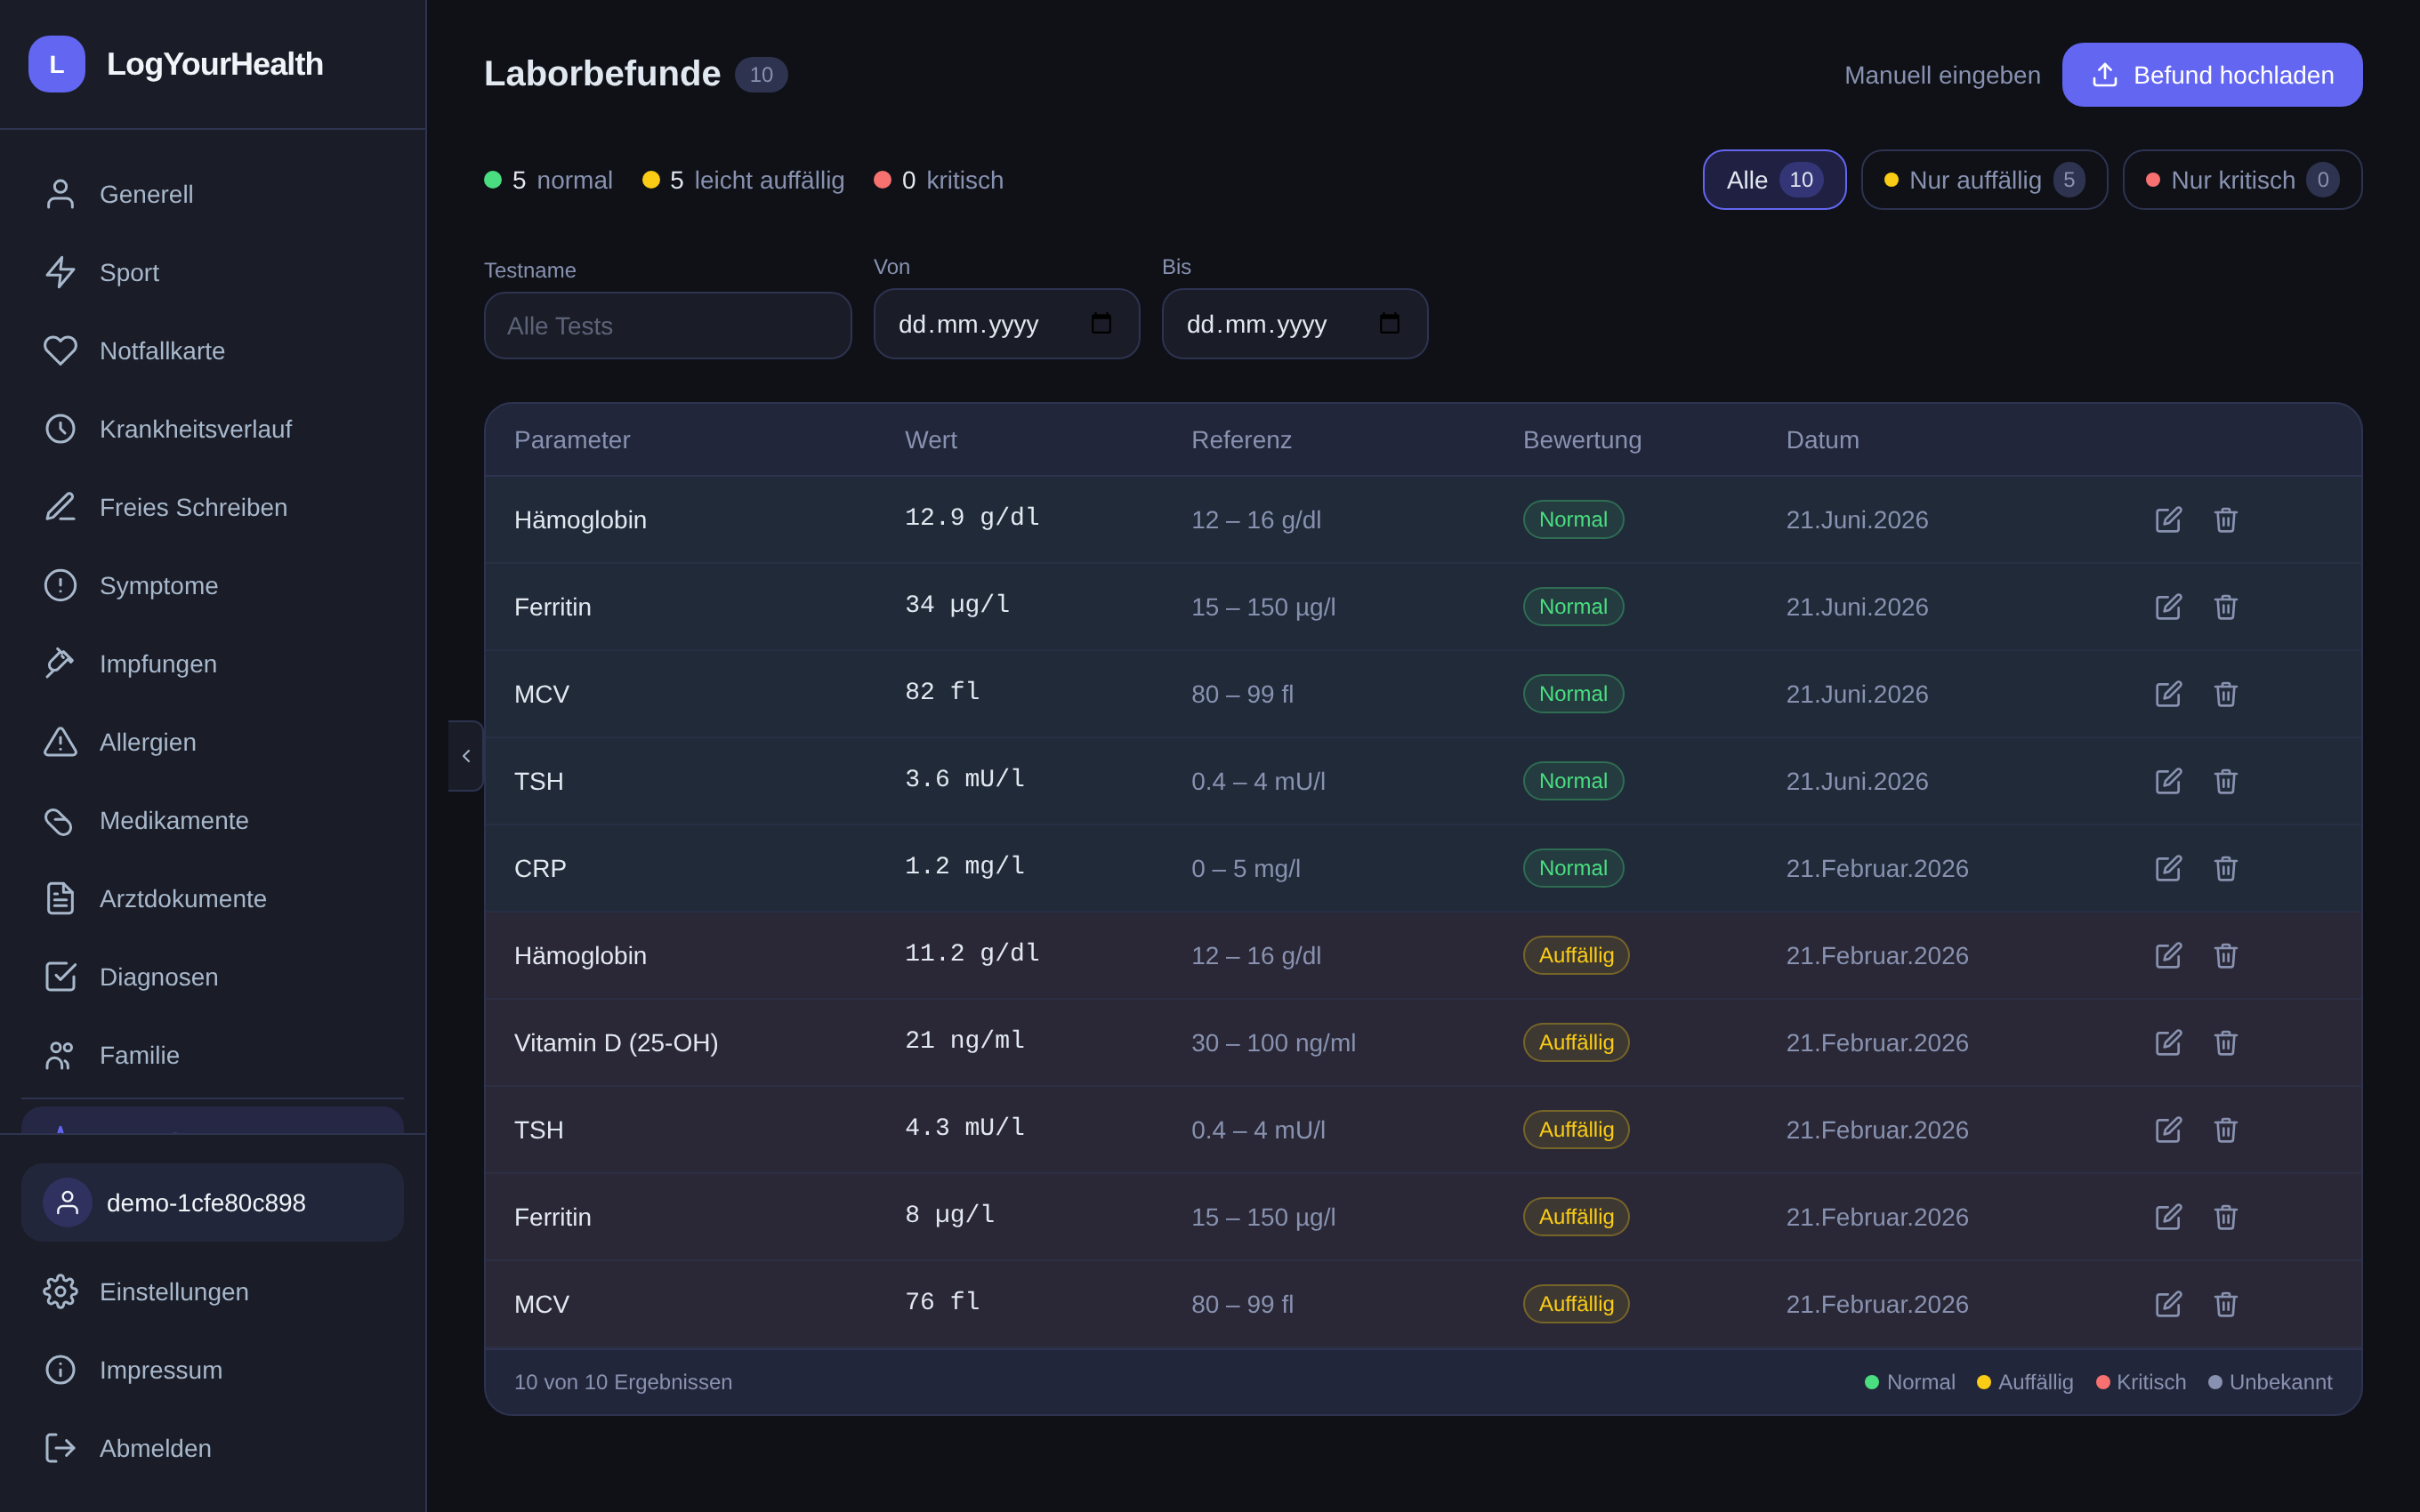
Task: Edit the Ferritin 34 µg/l row
Action: tap(2168, 606)
